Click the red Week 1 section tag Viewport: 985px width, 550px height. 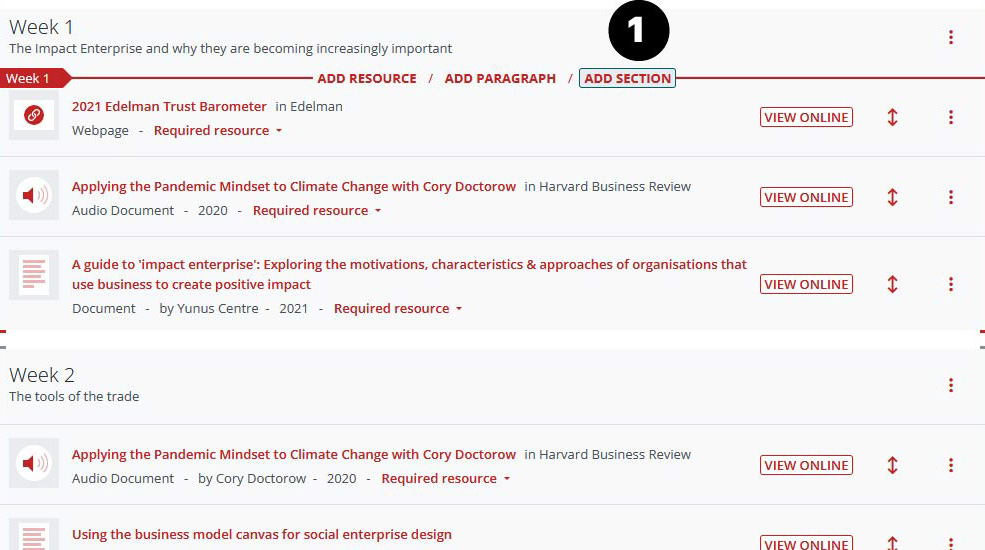pos(30,78)
